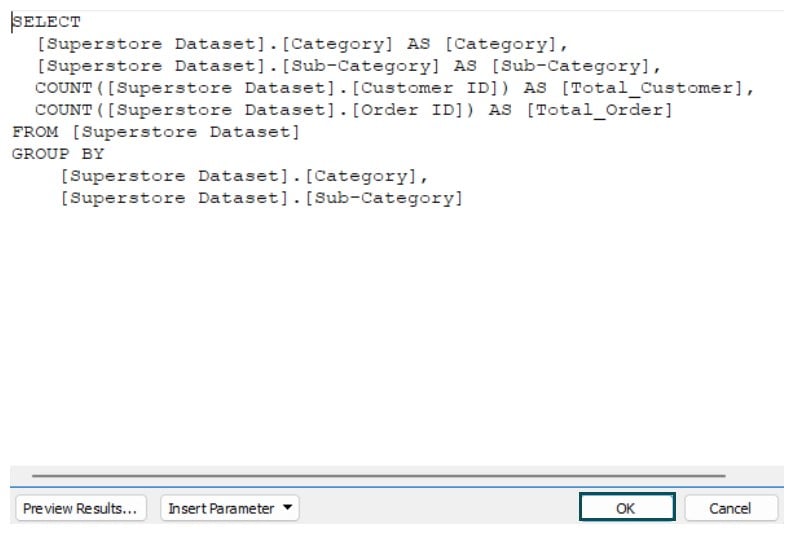Click the GROUP BY keyword line
Viewport: 786px width, 533px height.
[x=58, y=154]
